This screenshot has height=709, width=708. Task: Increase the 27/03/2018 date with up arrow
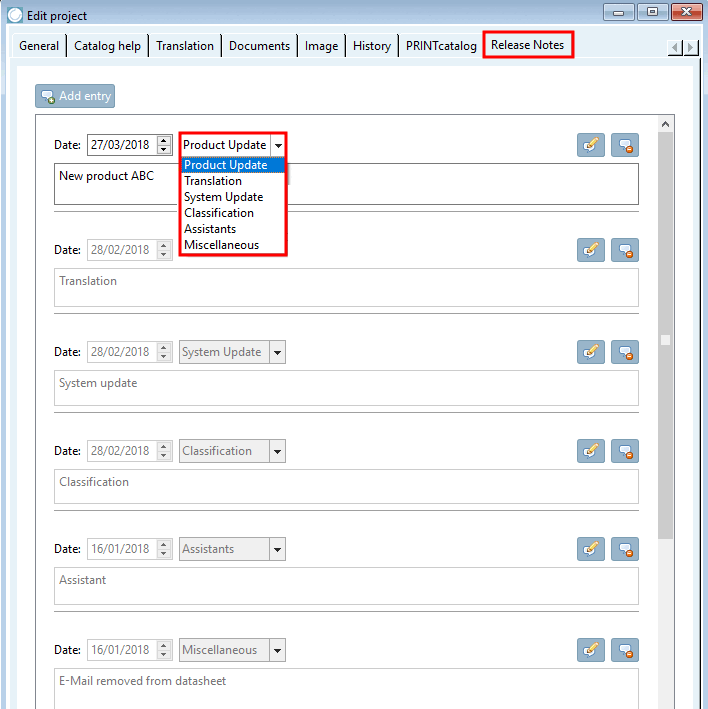[164, 141]
